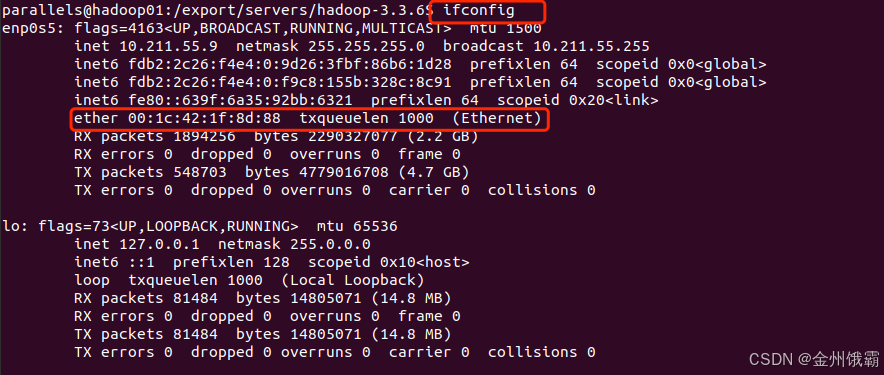Click the (Local Loopback) text
The image size is (884, 375).
coord(353,280)
